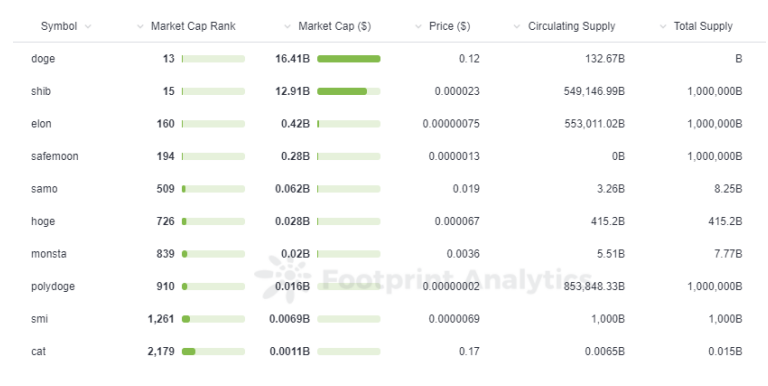Click the Total Supply column chevron icon
This screenshot has width=768, height=386.
[x=663, y=26]
